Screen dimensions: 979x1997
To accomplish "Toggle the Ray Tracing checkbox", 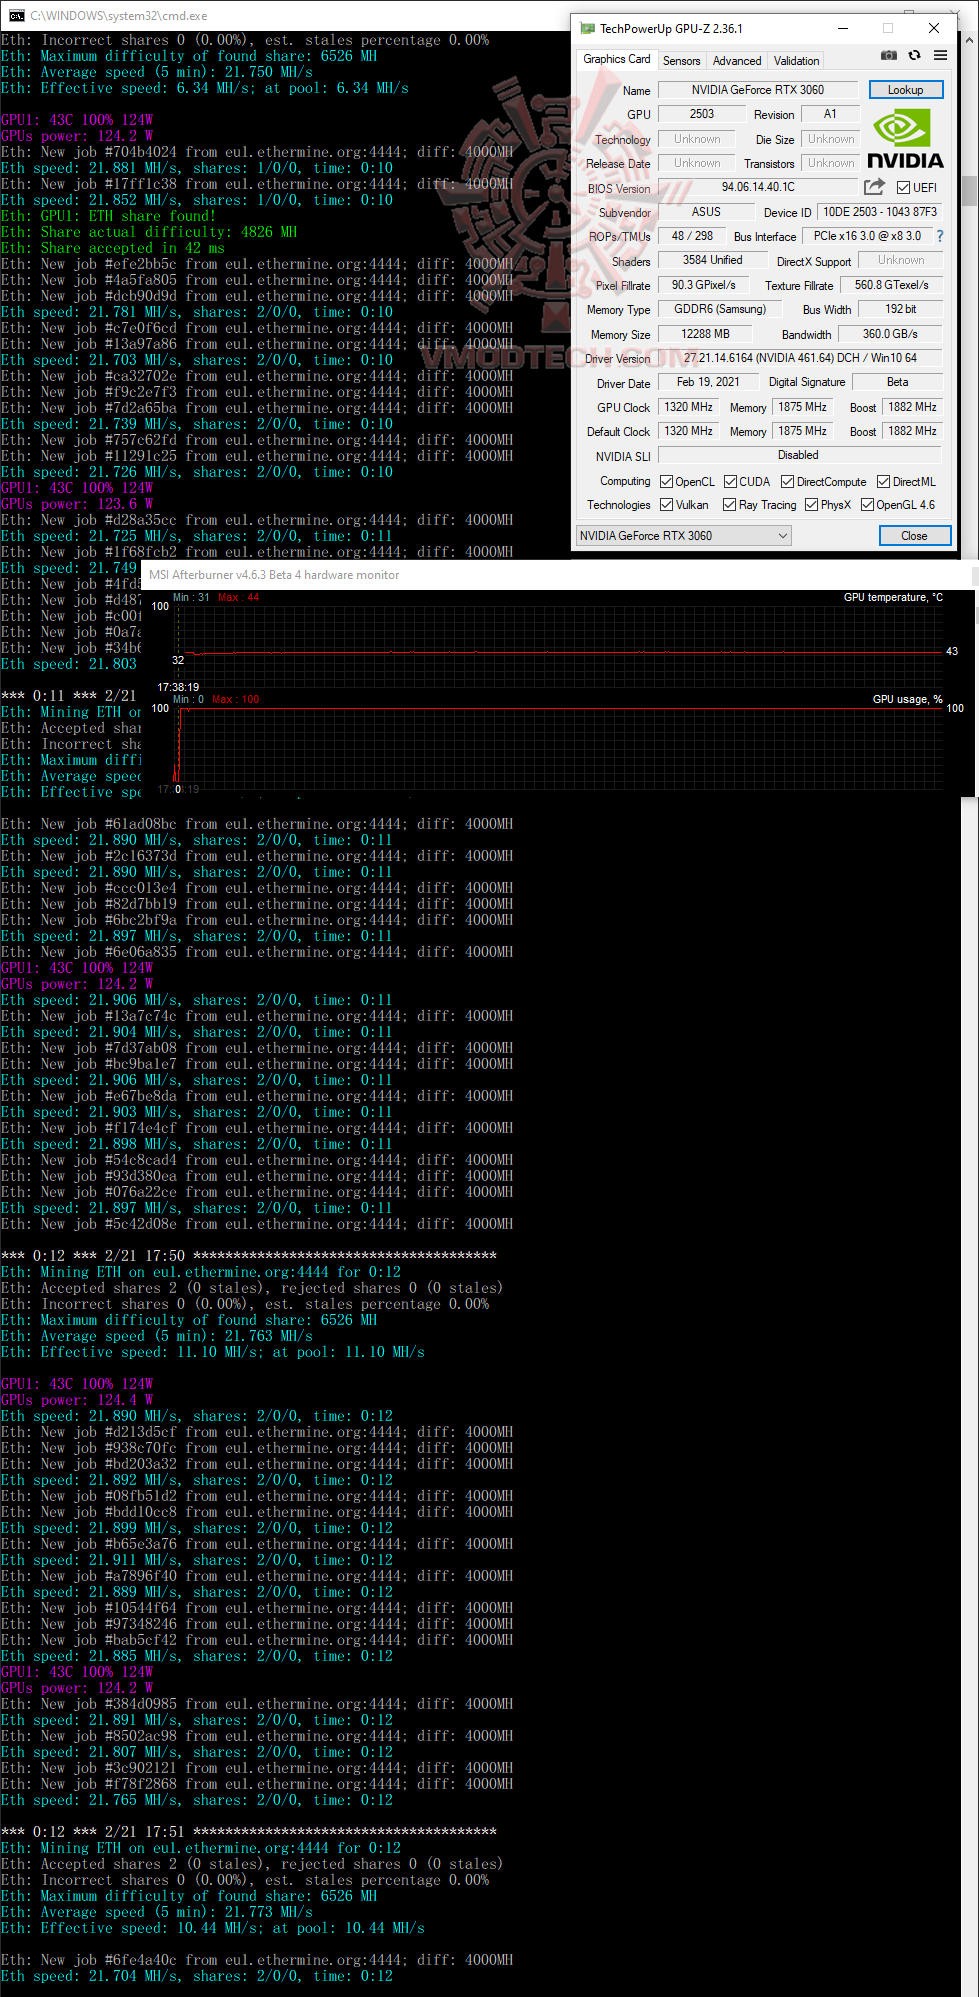I will tap(729, 505).
